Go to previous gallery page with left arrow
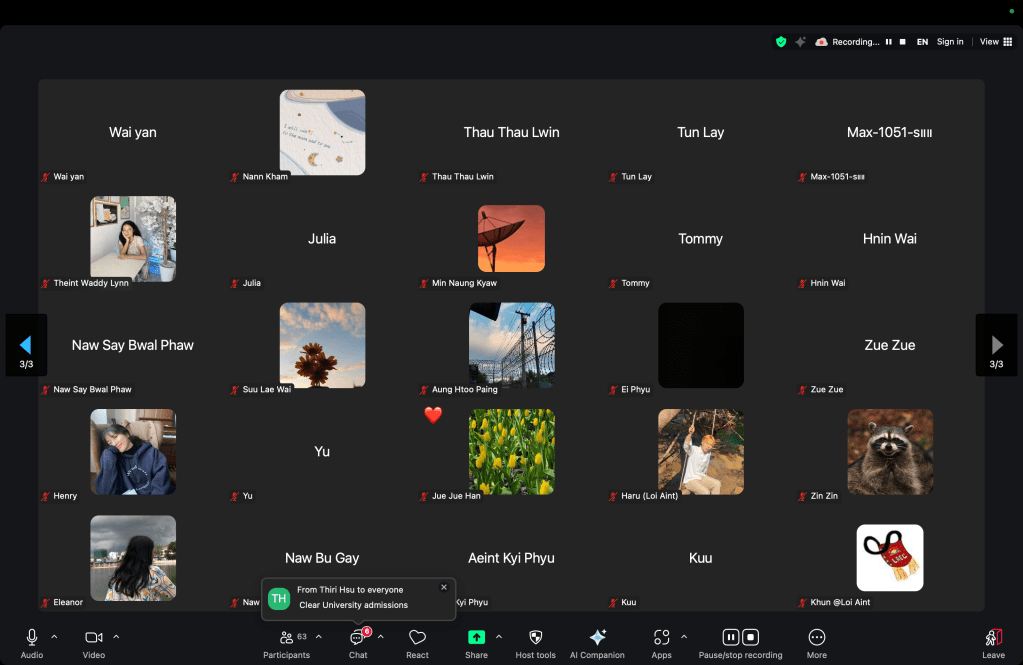Screen dimensions: 1023x665 pyautogui.click(x=26, y=345)
